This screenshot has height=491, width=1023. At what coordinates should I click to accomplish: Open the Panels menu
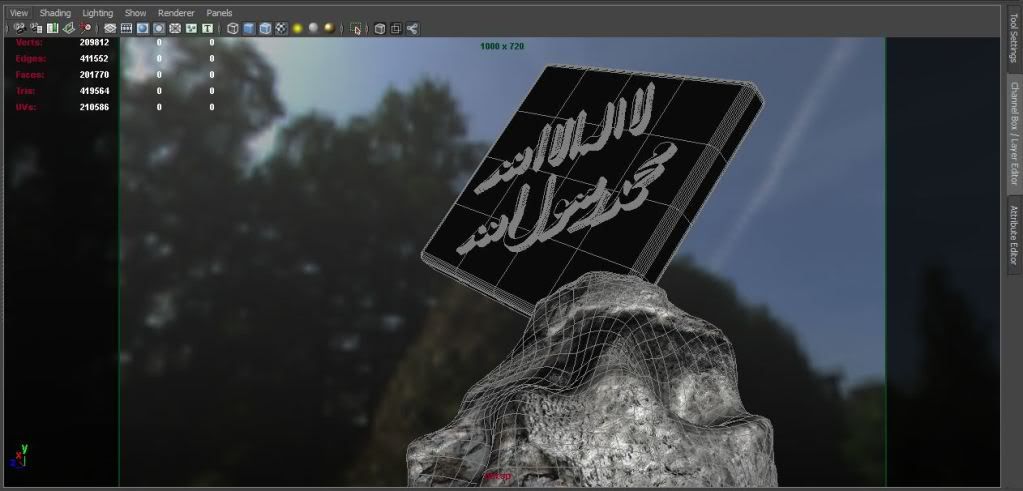(219, 12)
